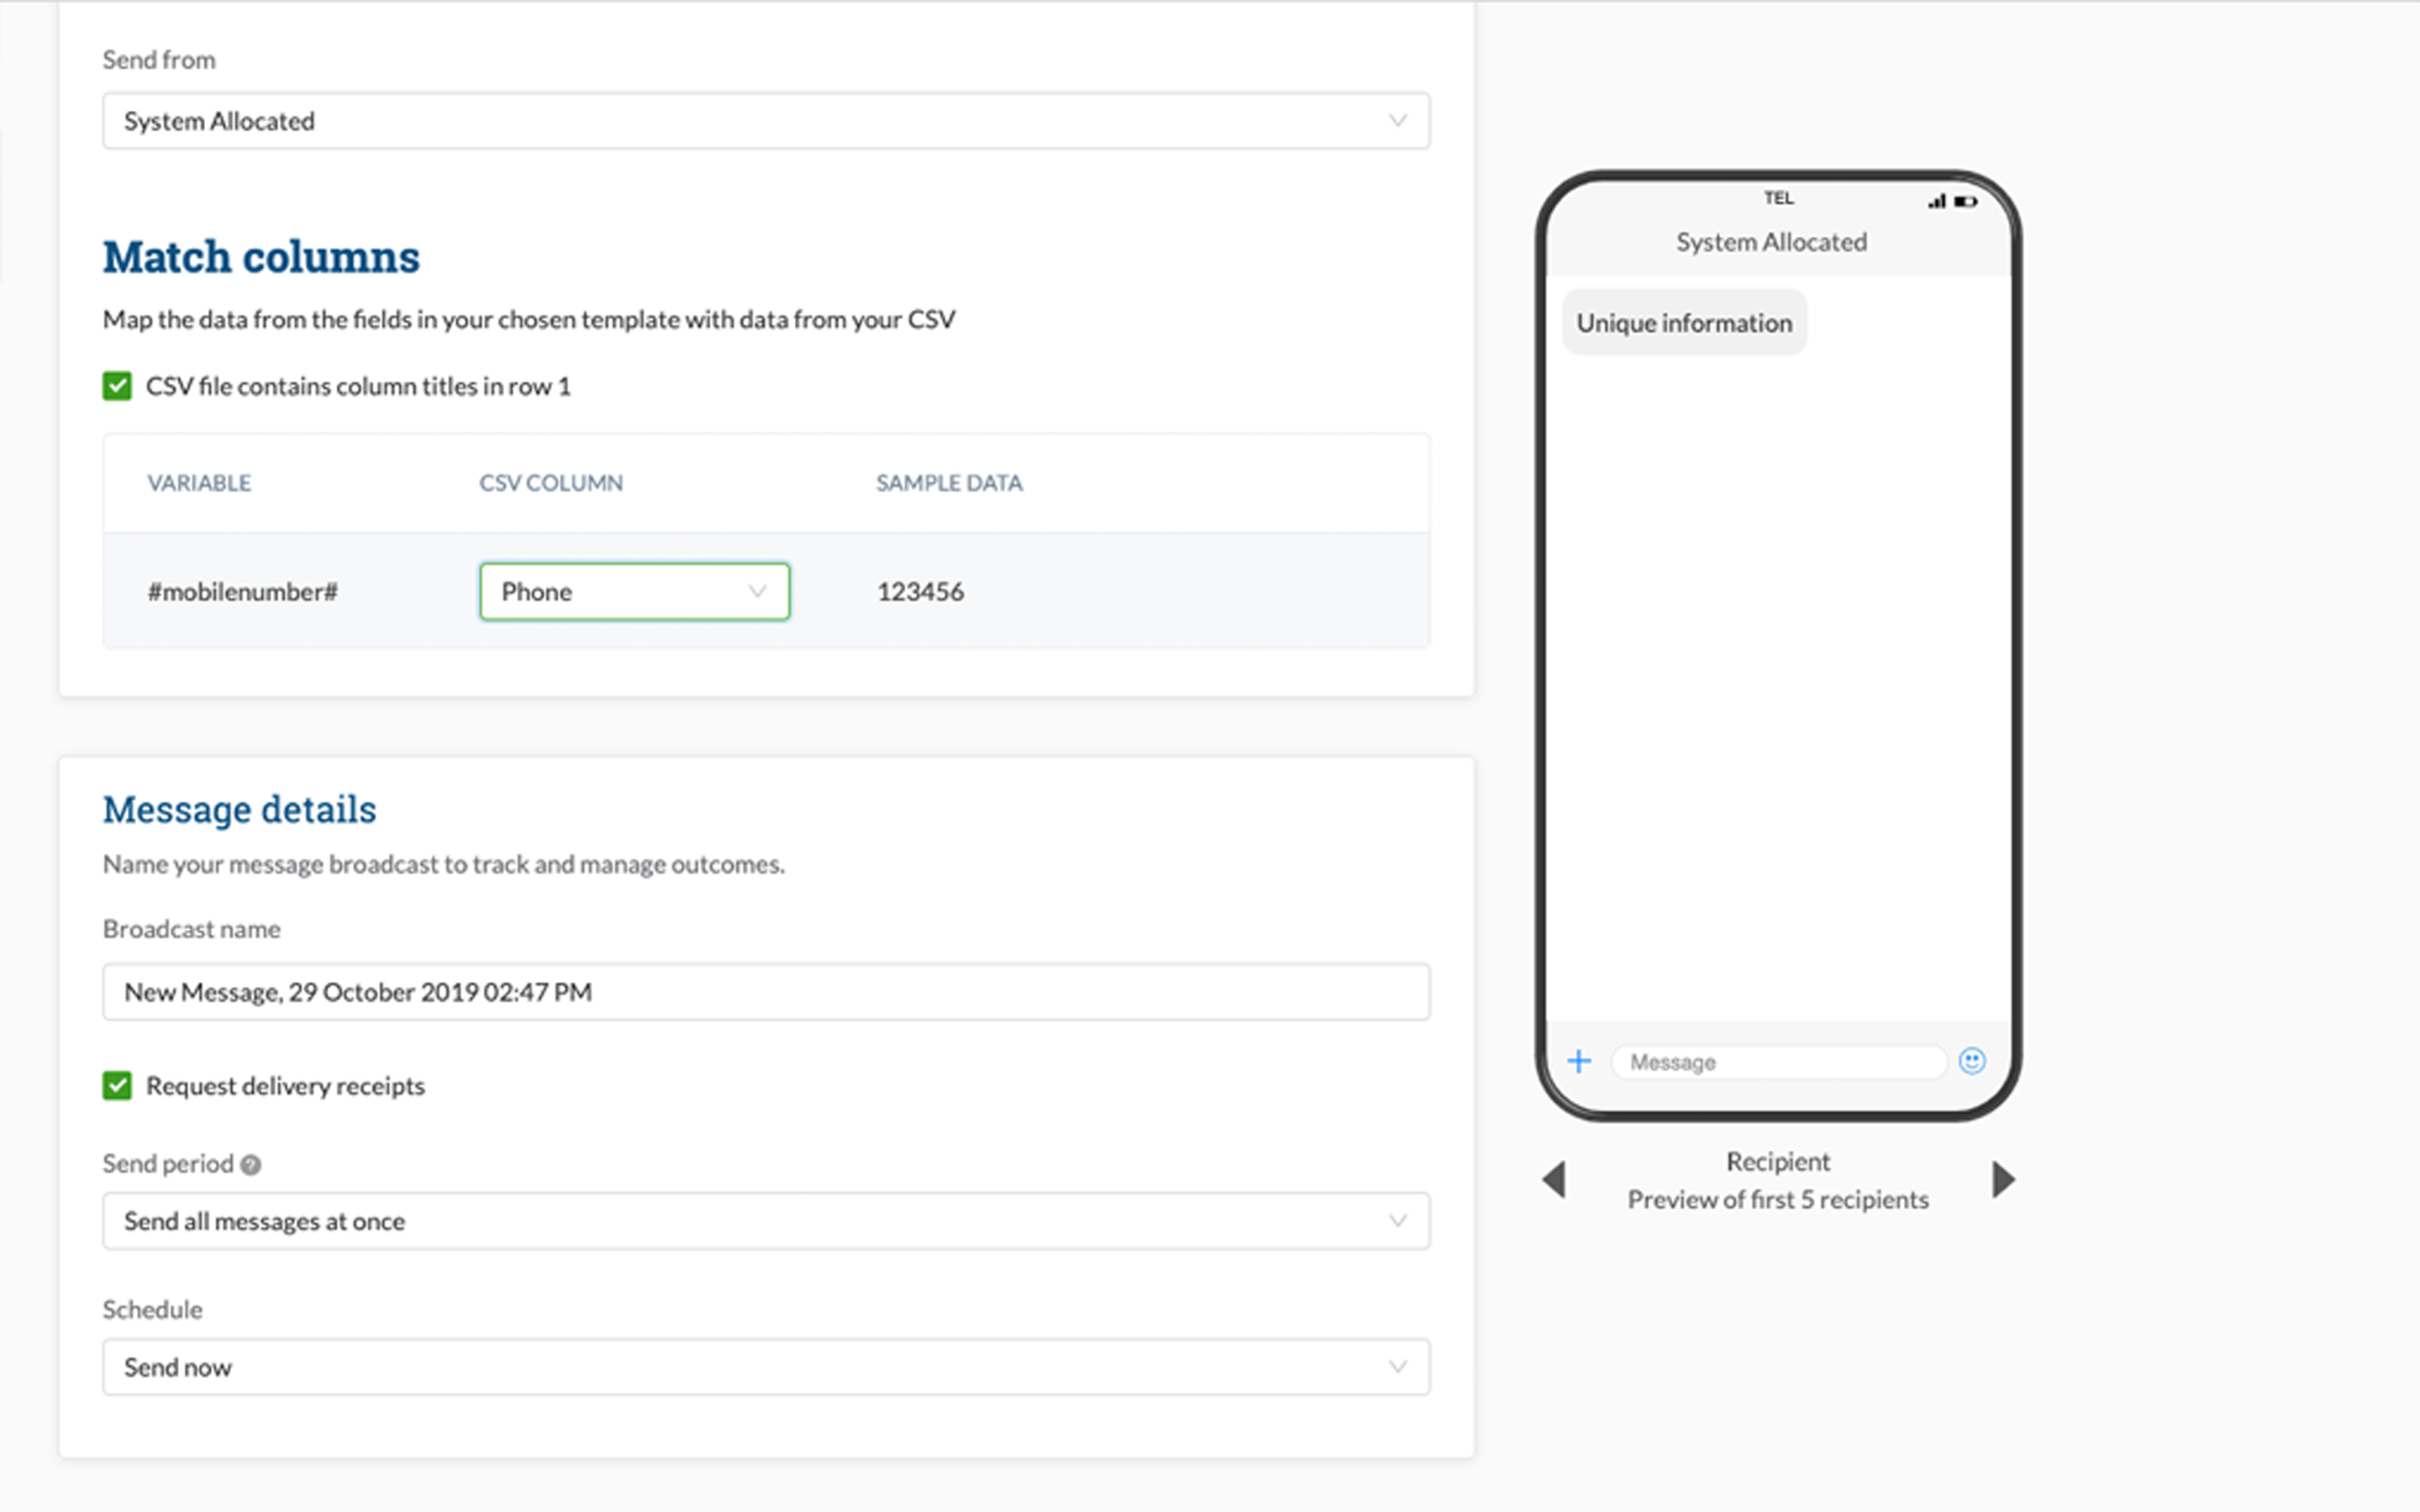Screen dimensions: 2420x1512
Task: Click the System Allocated header on phone preview
Action: (x=1772, y=241)
